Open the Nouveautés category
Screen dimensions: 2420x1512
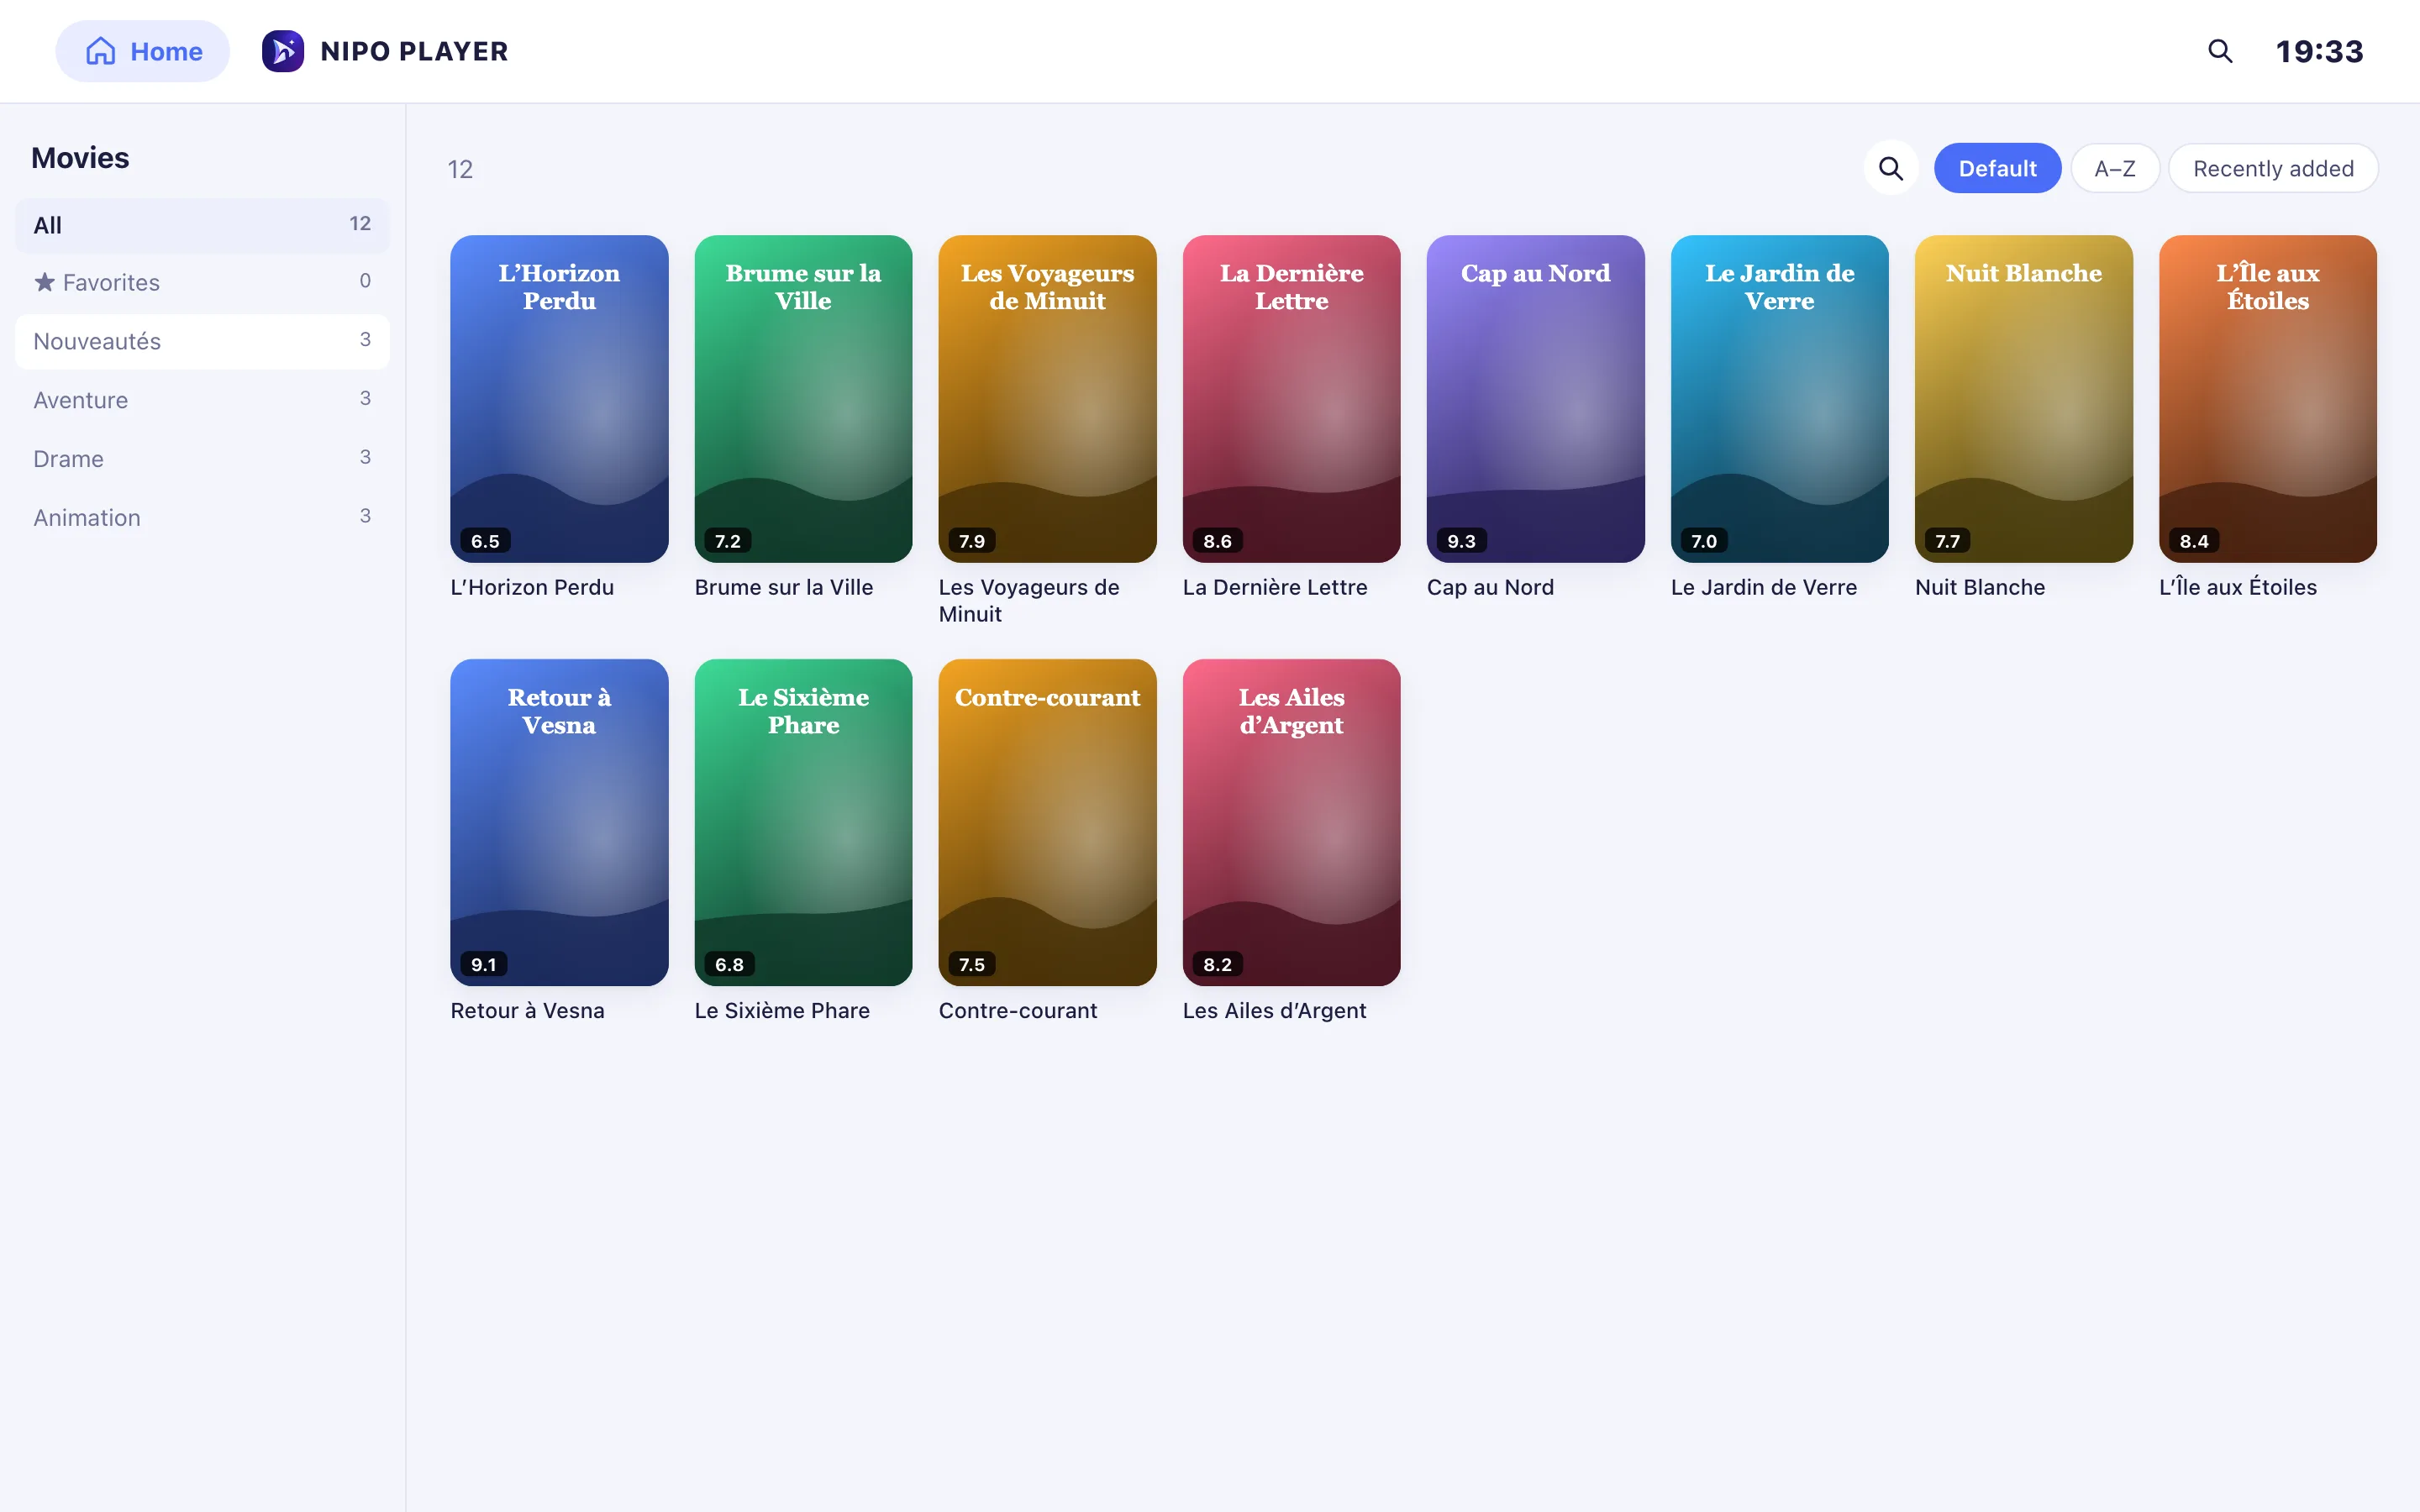tap(202, 341)
